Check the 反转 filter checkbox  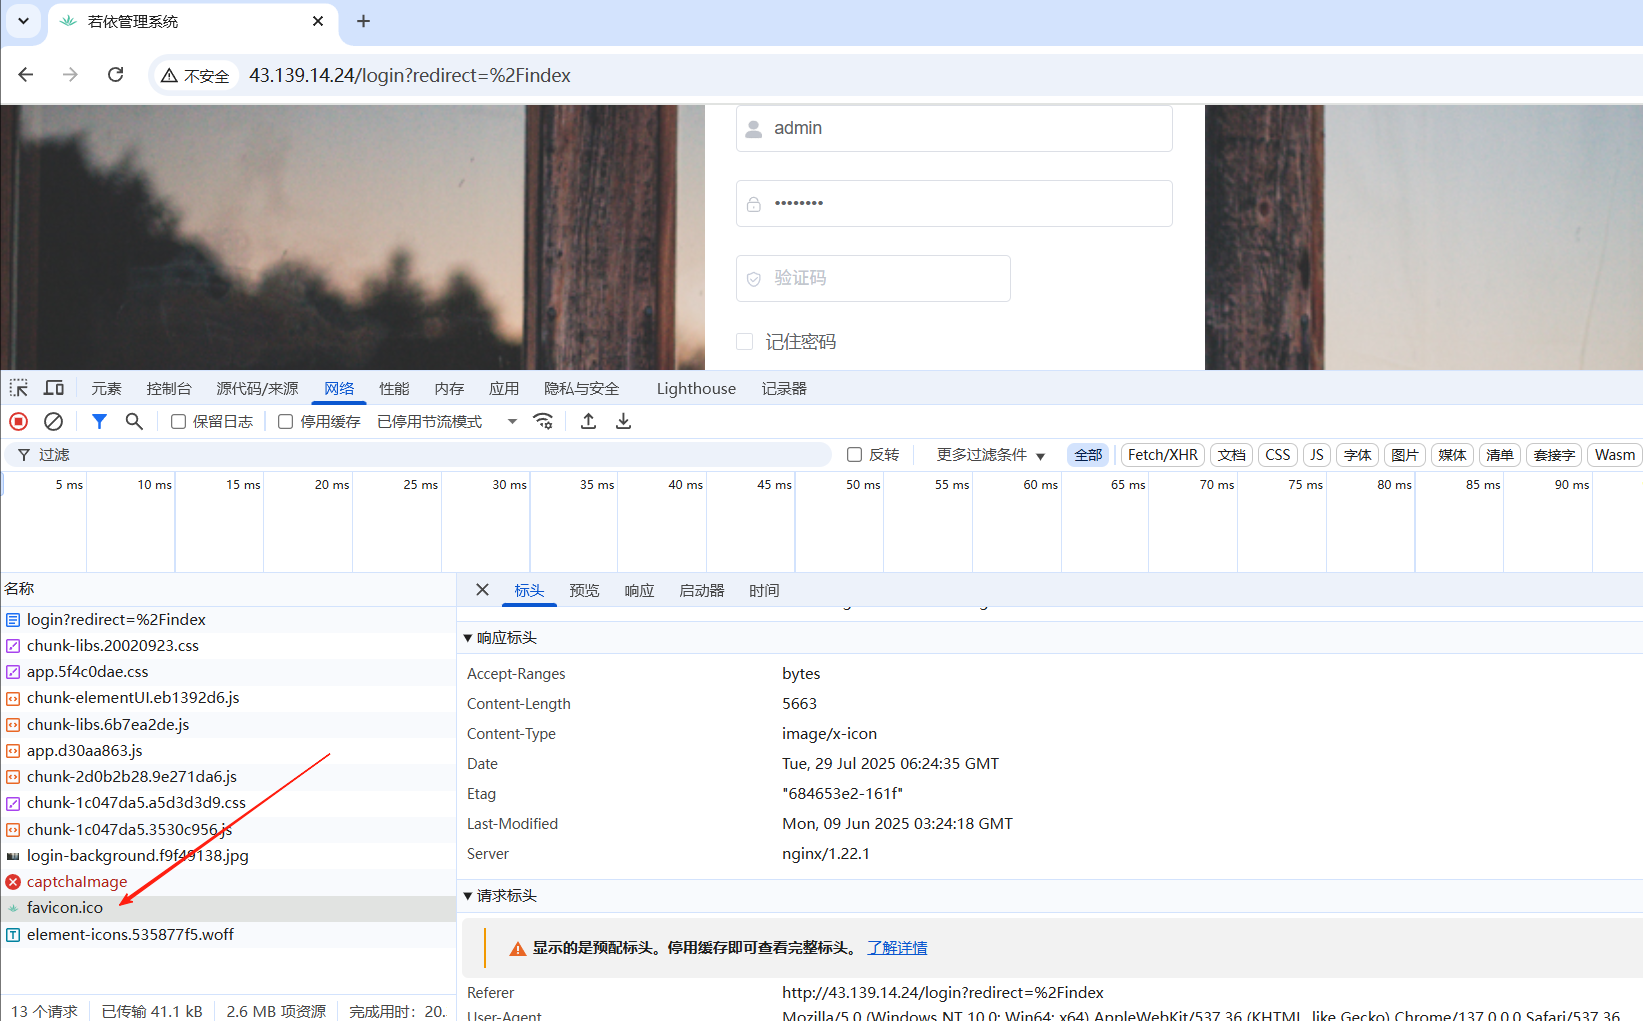[854, 454]
